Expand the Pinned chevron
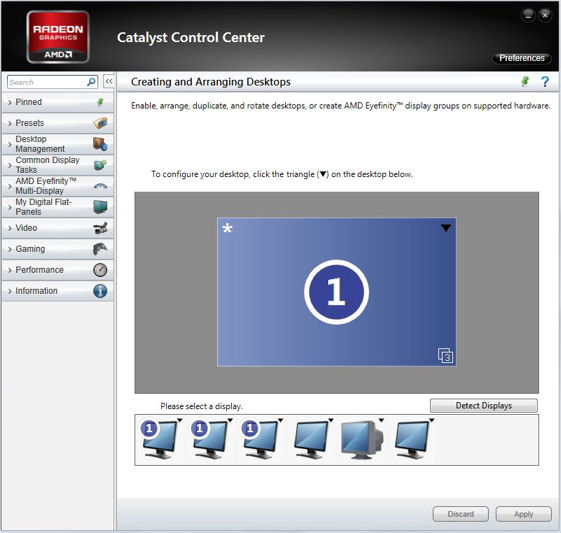Viewport: 561px width, 533px height. 10,103
